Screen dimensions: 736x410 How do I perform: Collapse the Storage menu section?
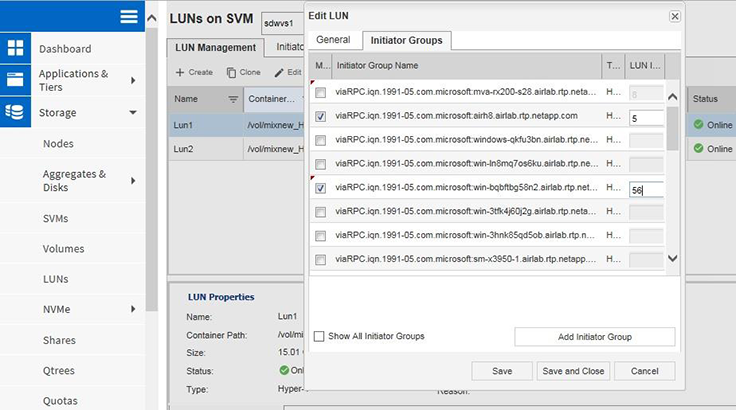coord(133,113)
